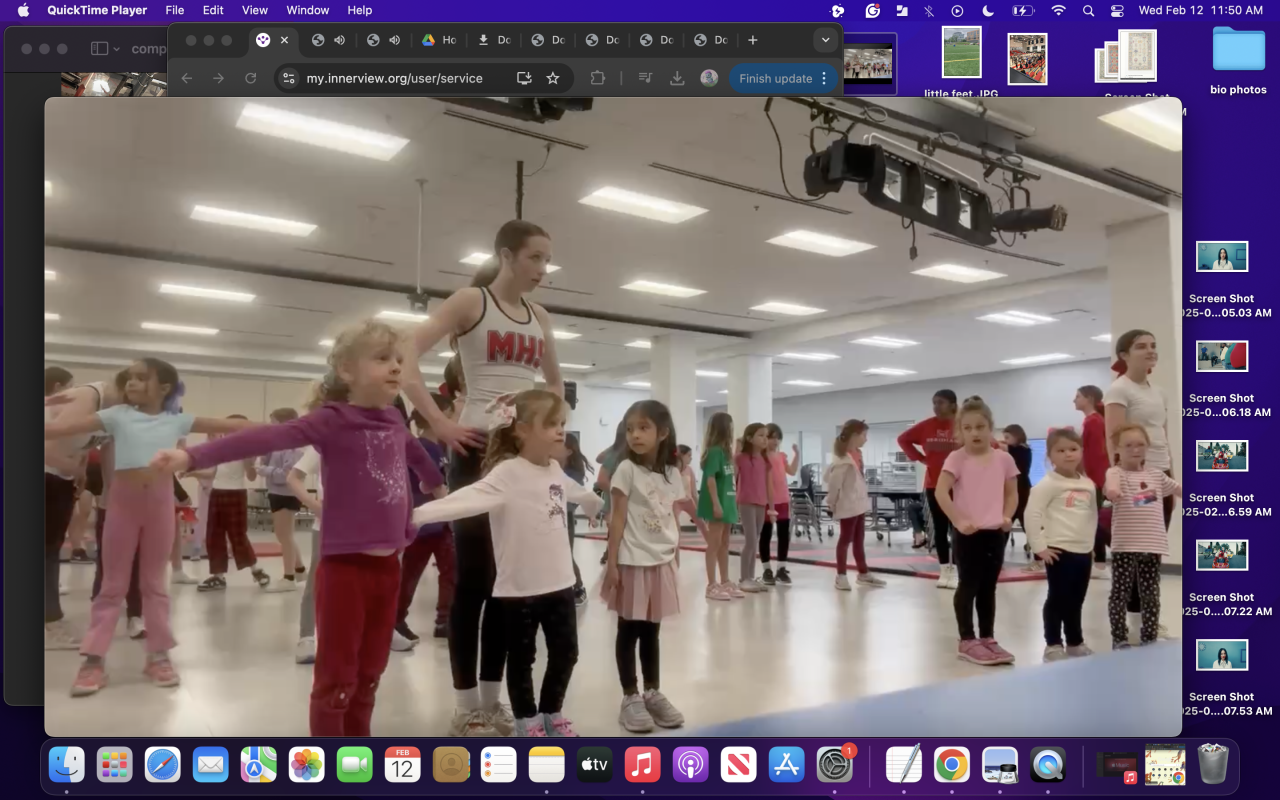This screenshot has width=1280, height=800.
Task: Toggle Focus mode moon icon in menu bar
Action: pos(988,10)
